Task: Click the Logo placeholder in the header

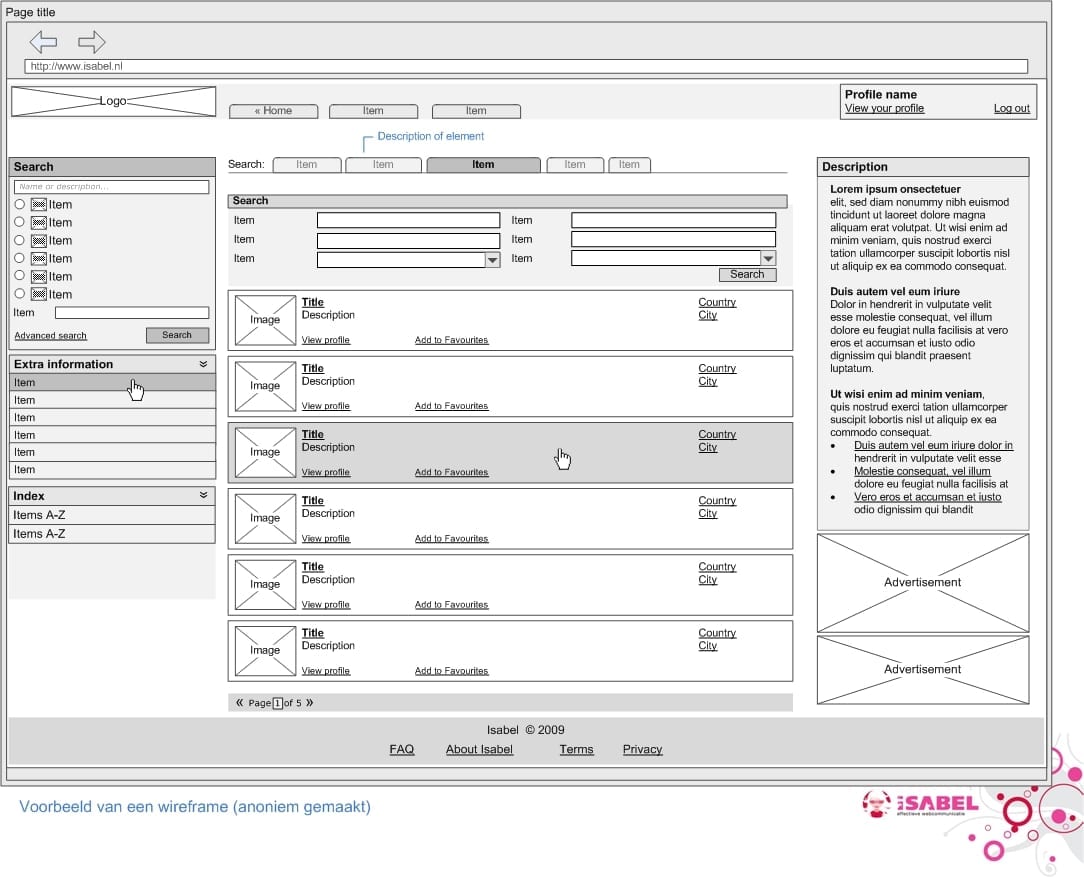Action: [113, 101]
